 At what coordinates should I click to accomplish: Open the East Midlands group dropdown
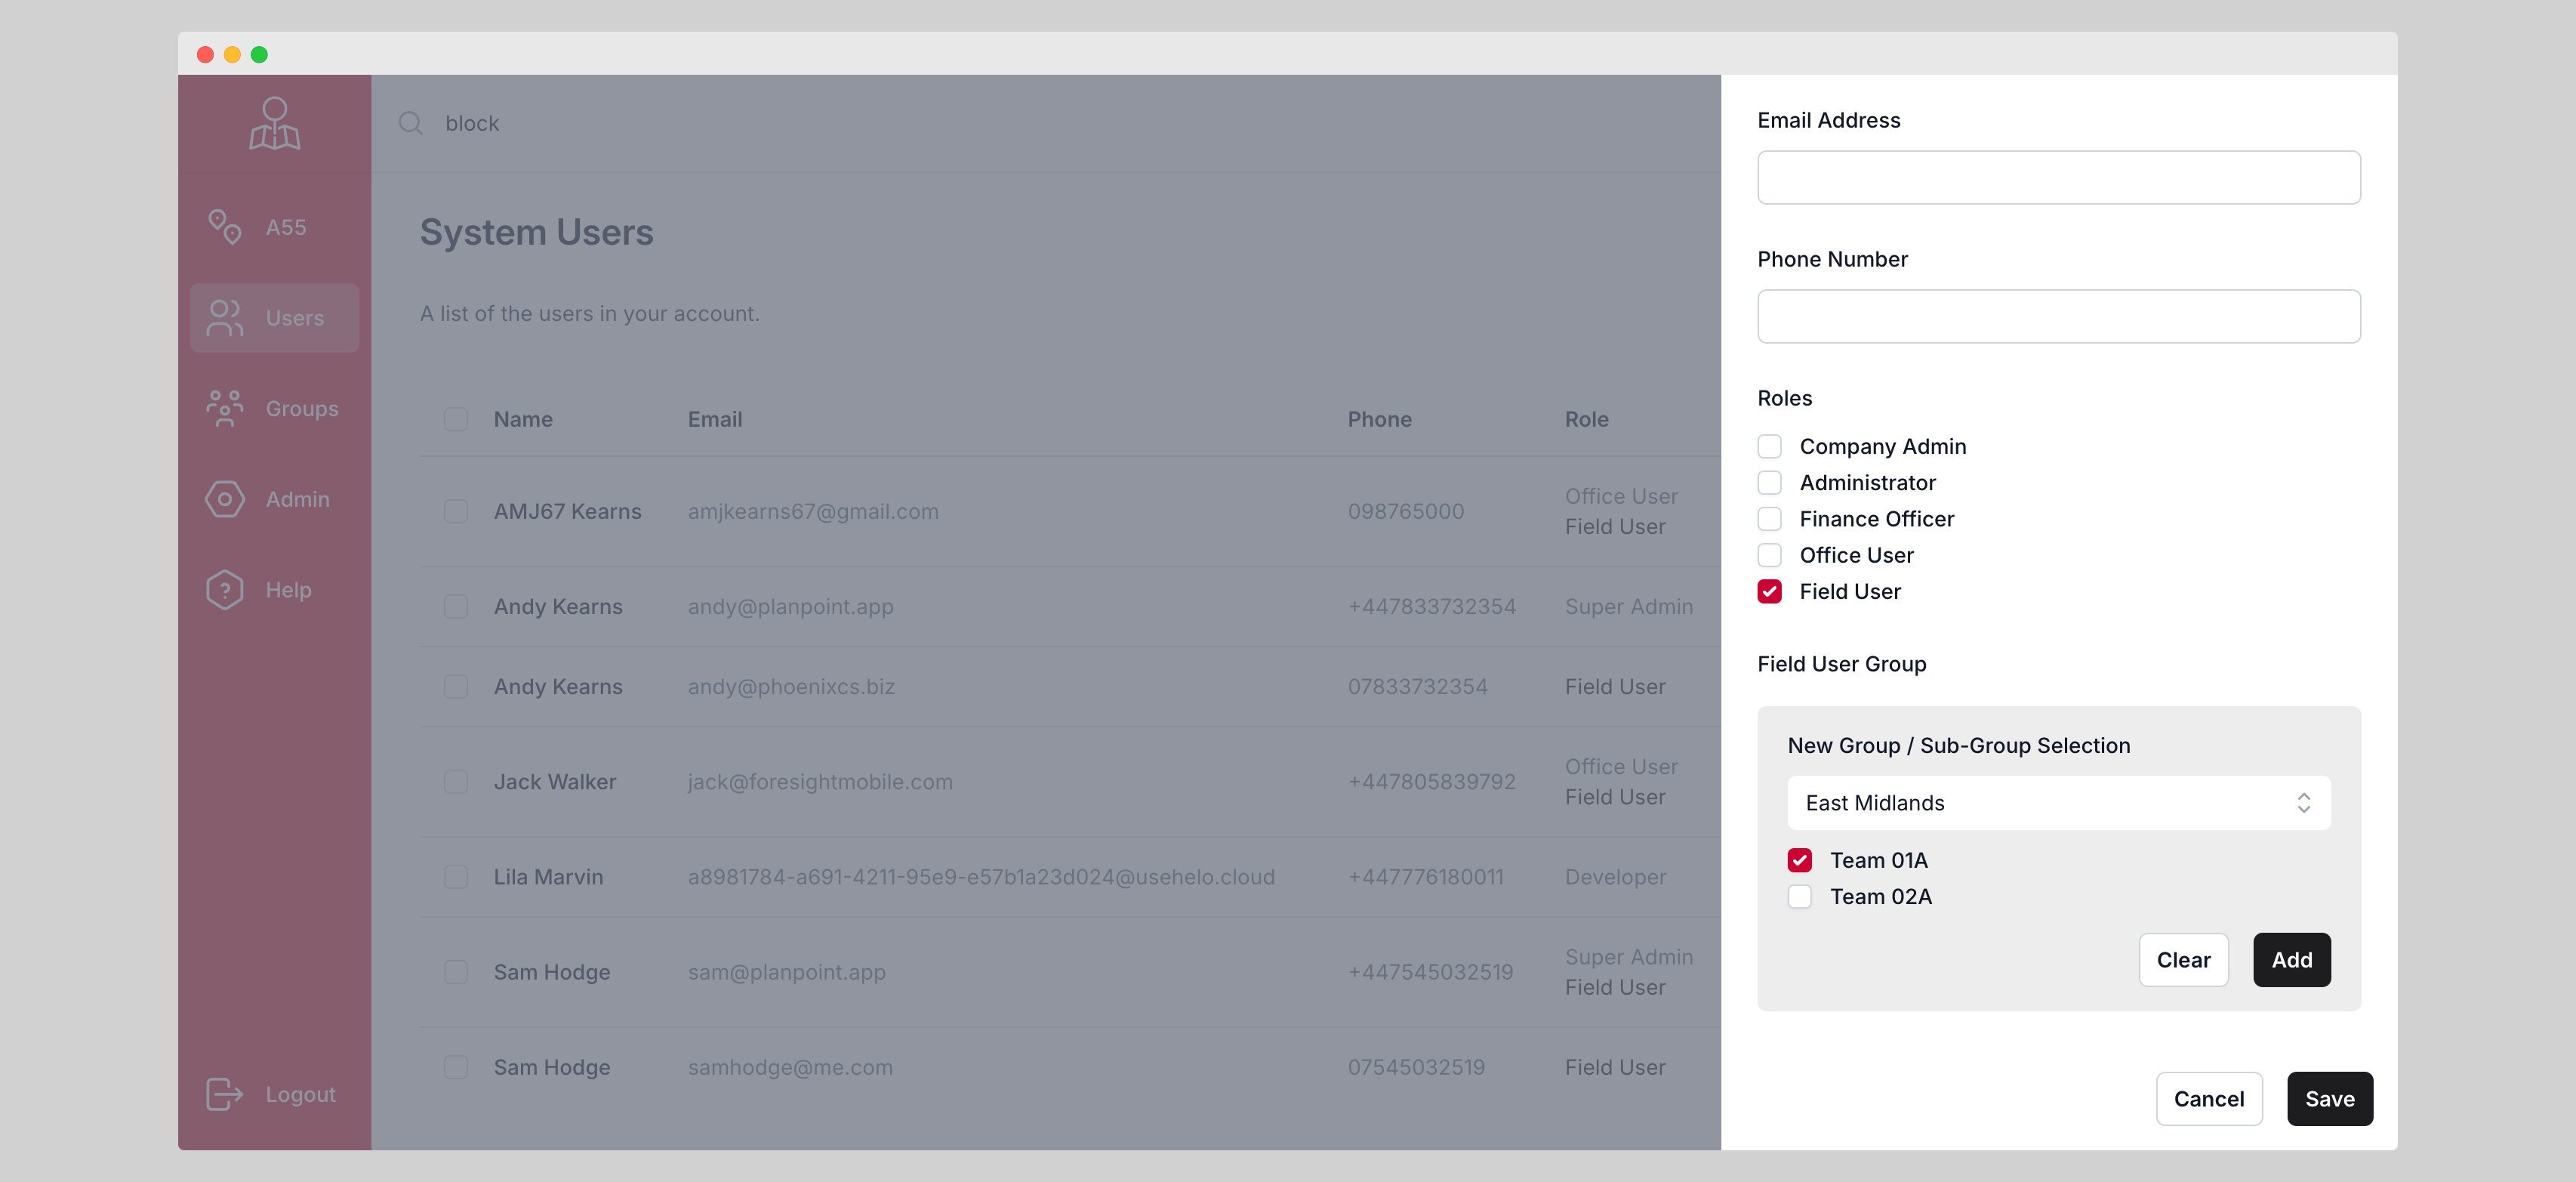[x=2057, y=803]
